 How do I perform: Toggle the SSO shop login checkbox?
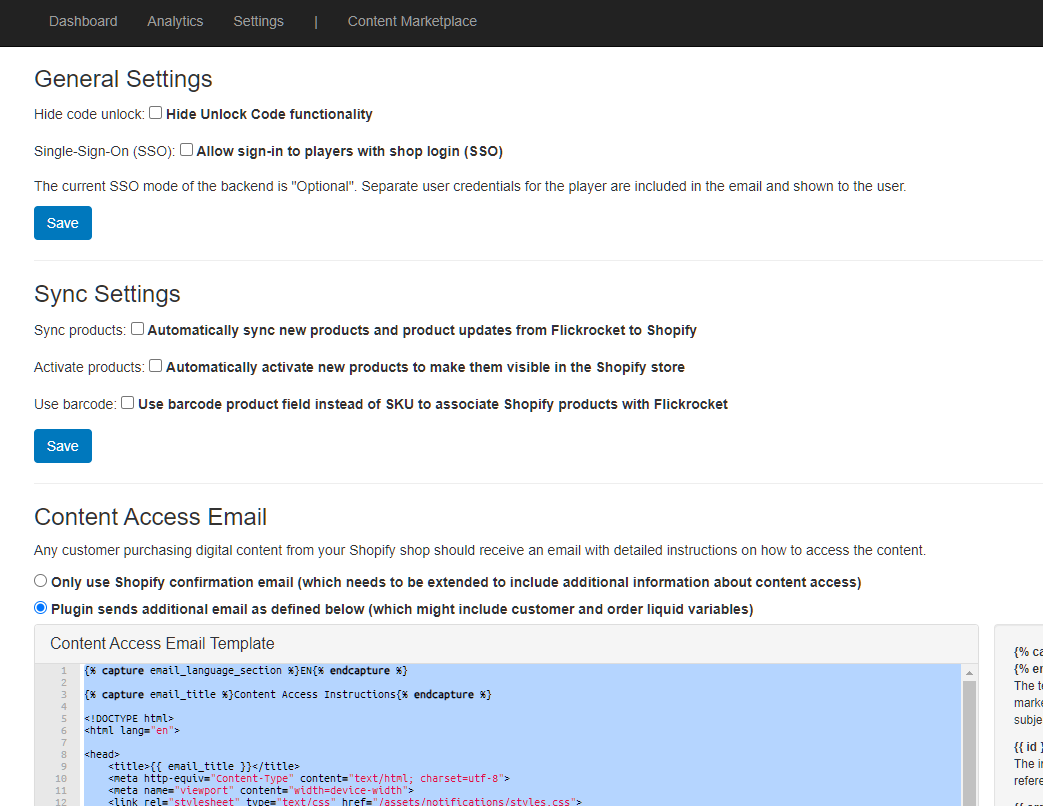click(187, 150)
